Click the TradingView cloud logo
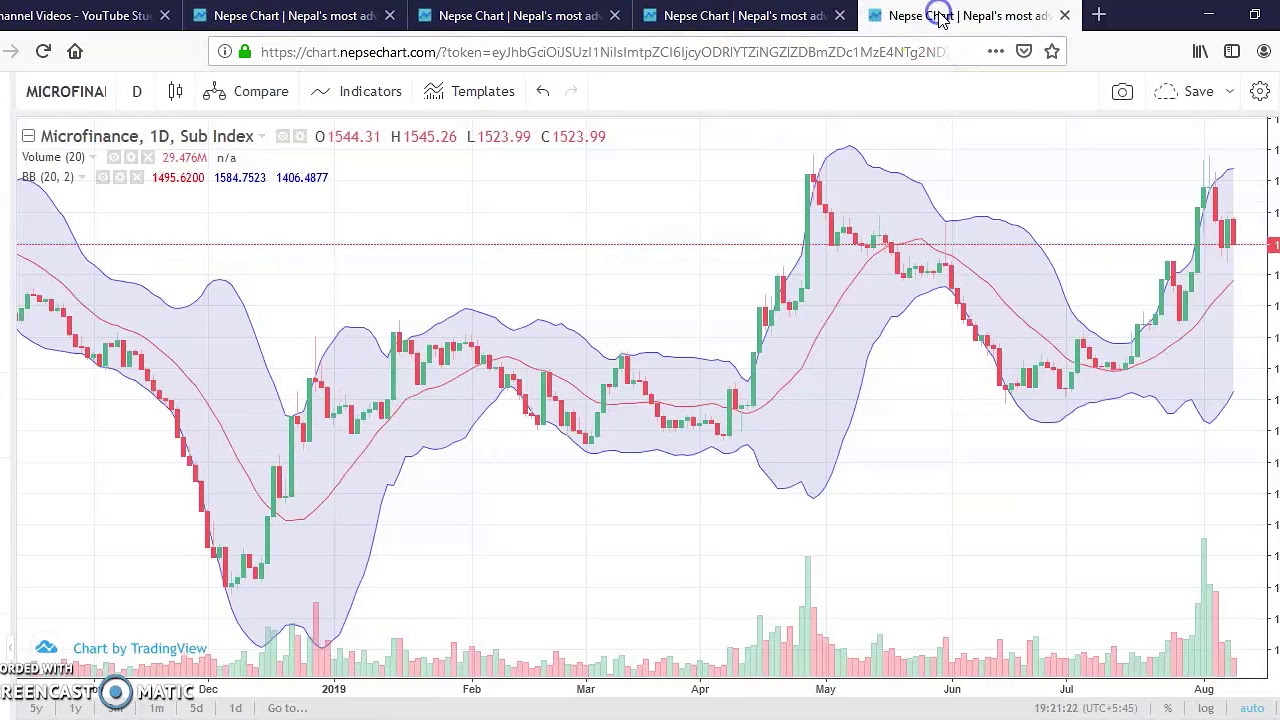This screenshot has width=1280, height=720. (46, 648)
